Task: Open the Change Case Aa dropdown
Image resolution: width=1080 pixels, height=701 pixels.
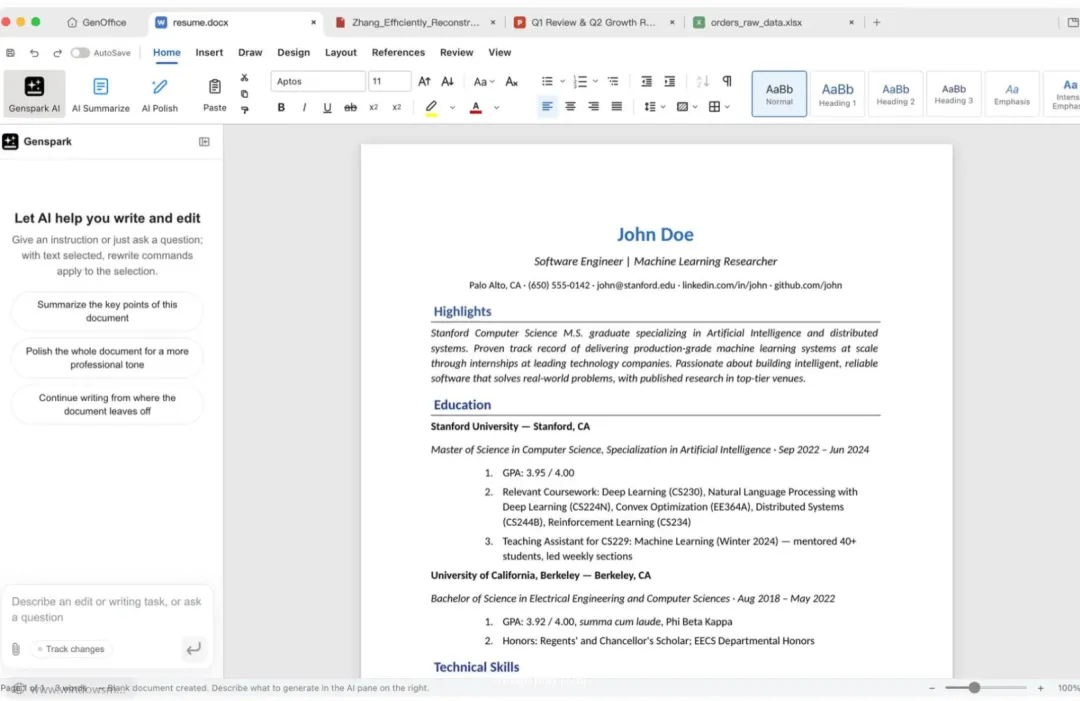Action: click(x=484, y=81)
